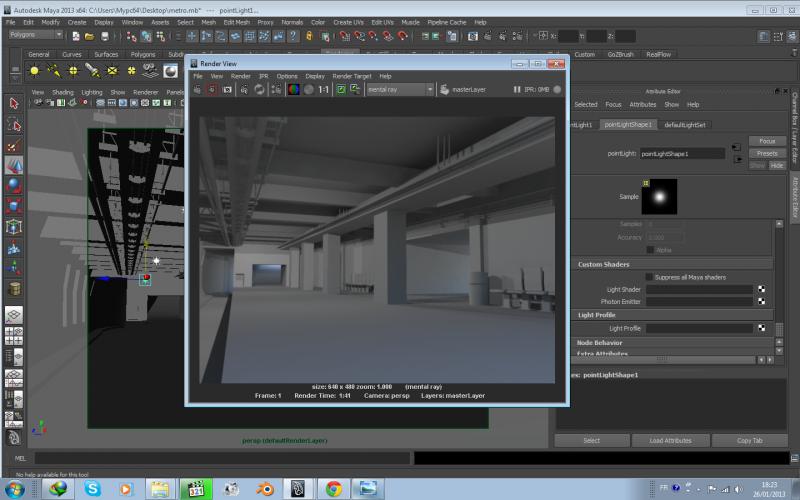Click redo previous render icon in Render View
Viewport: 800px width, 500px height.
point(197,90)
